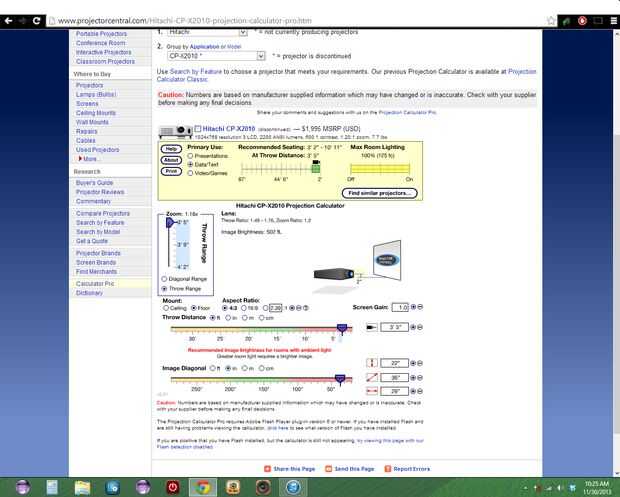Decrease image height with minus icon

click(x=420, y=363)
